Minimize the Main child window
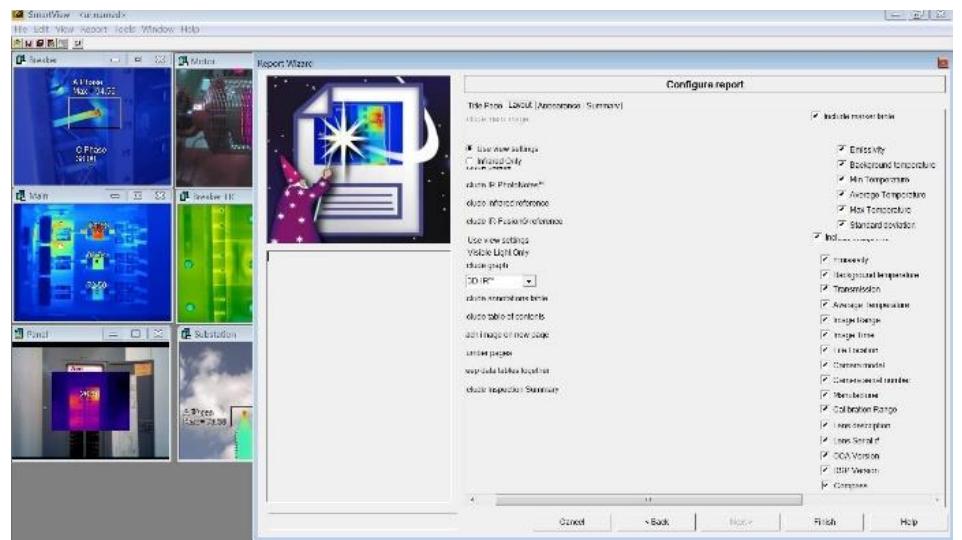Screen dimensions: 962x540 115,196
